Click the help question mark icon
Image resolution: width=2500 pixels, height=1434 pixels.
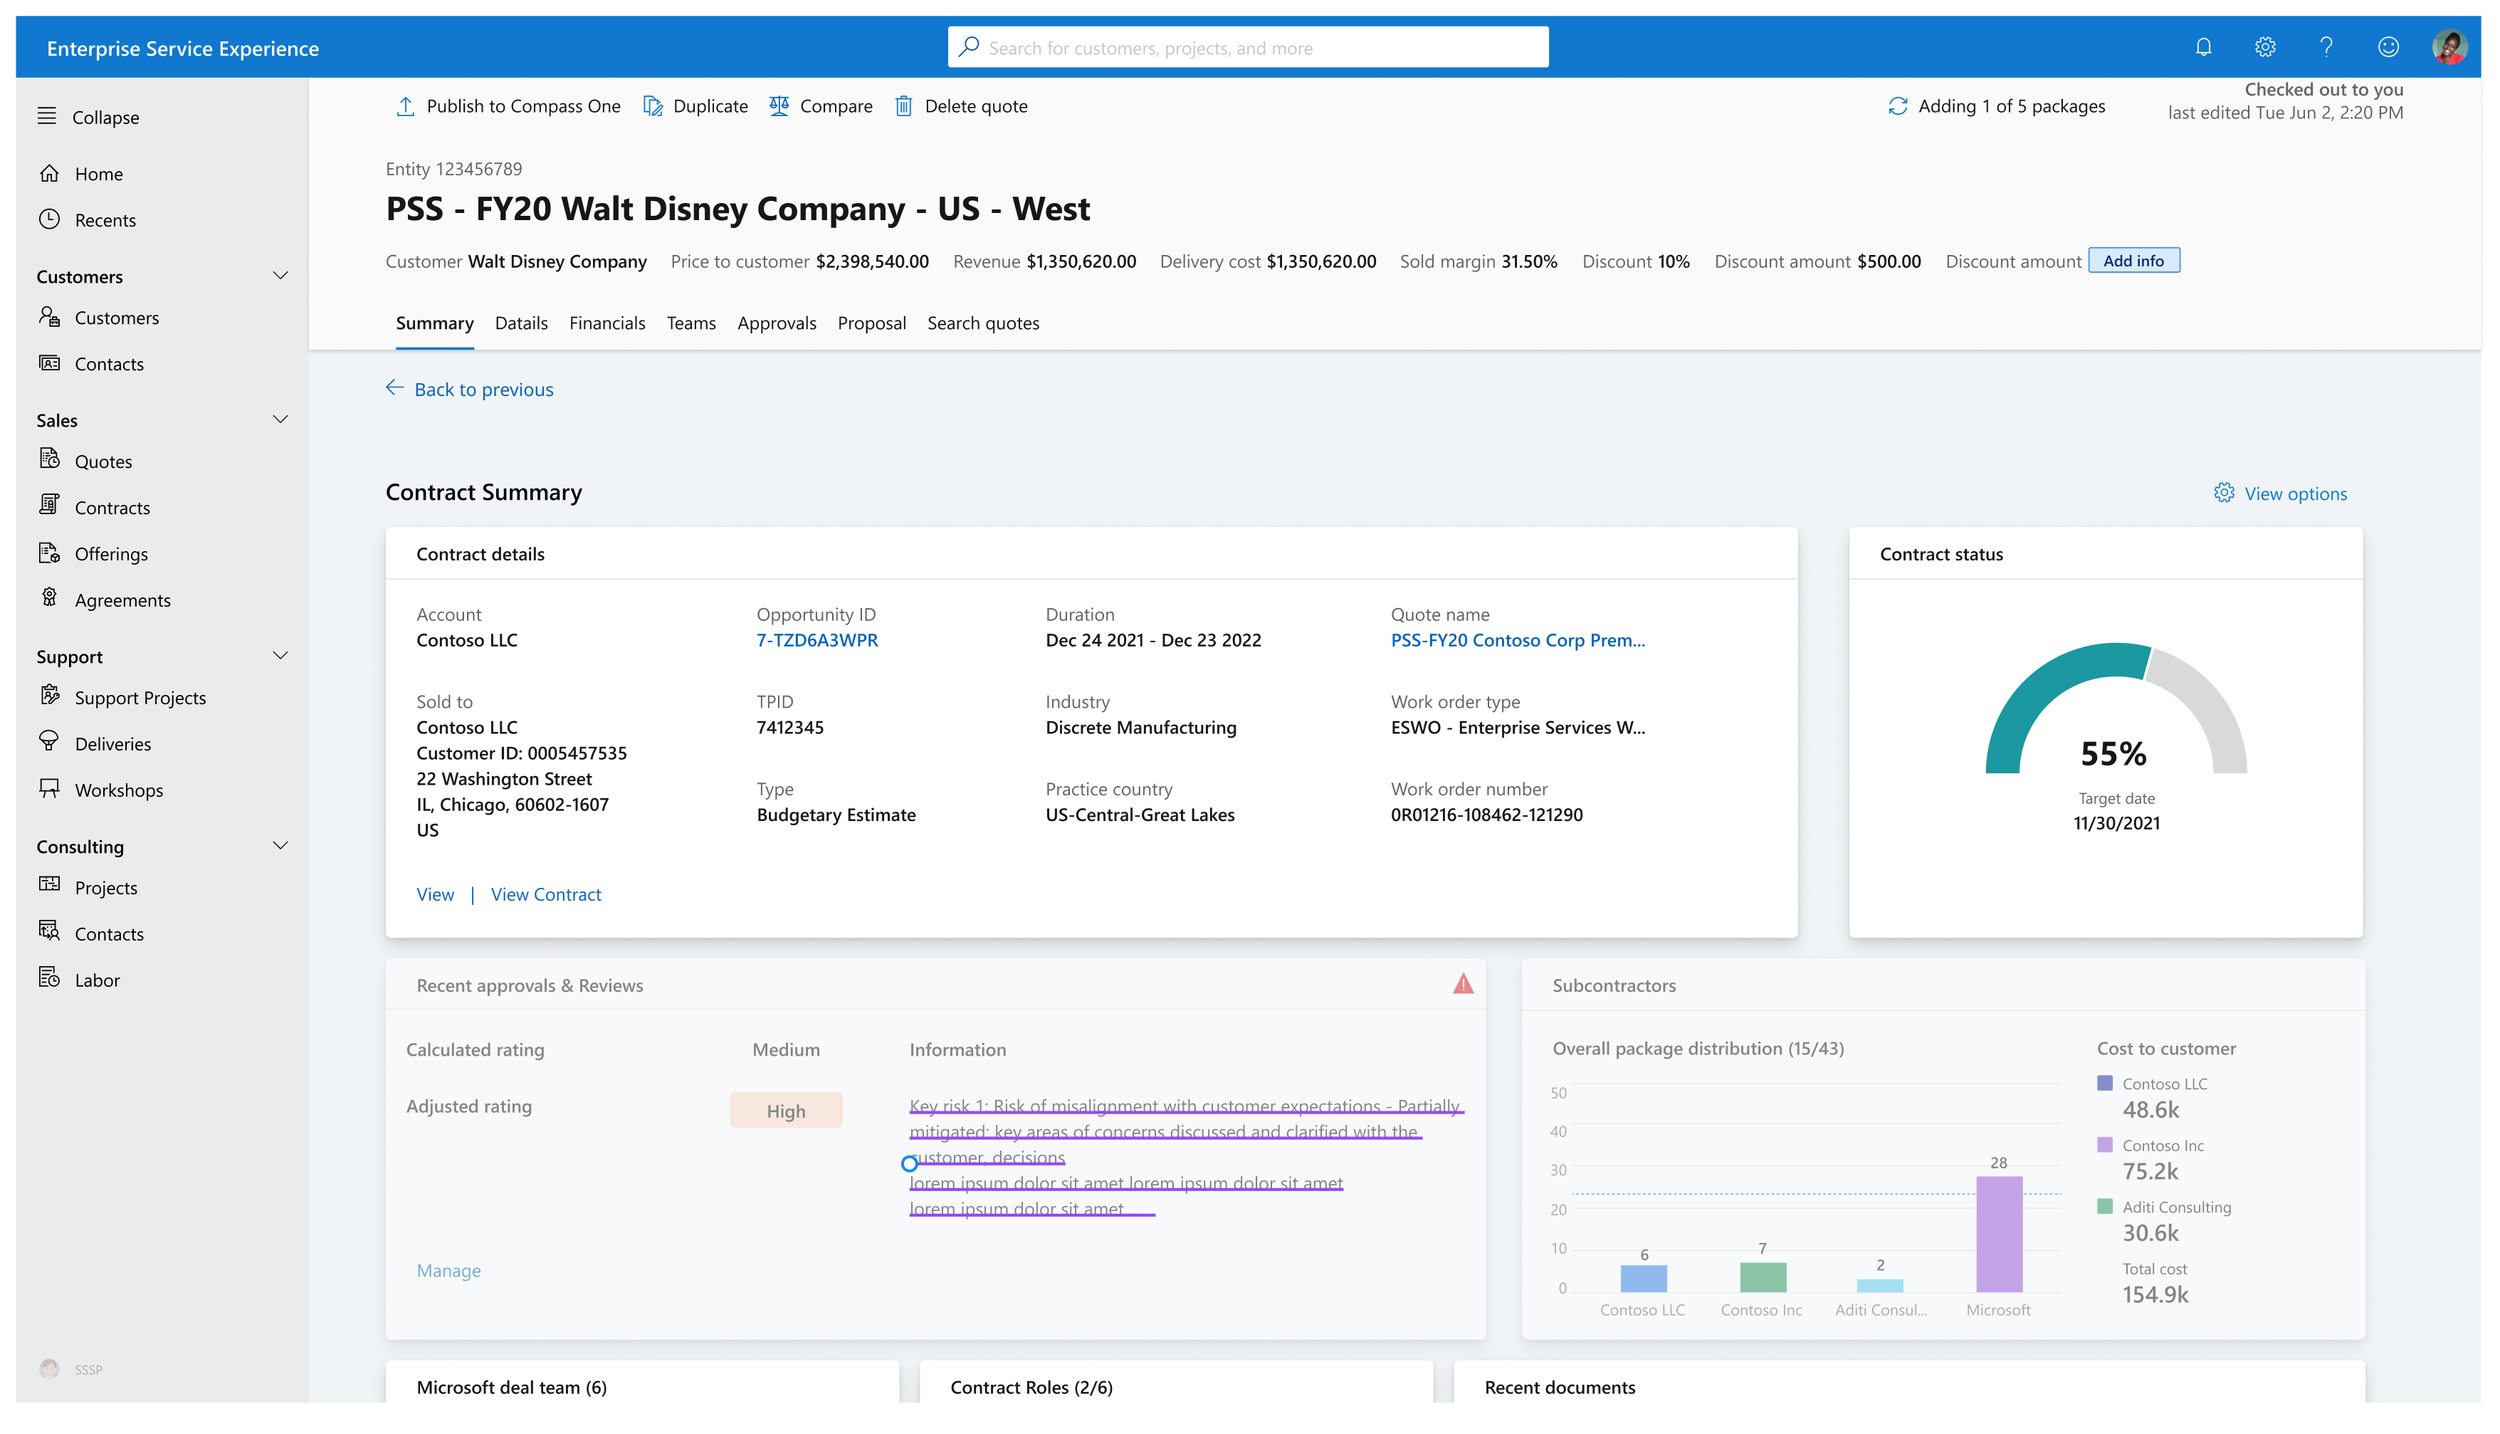coord(2326,47)
